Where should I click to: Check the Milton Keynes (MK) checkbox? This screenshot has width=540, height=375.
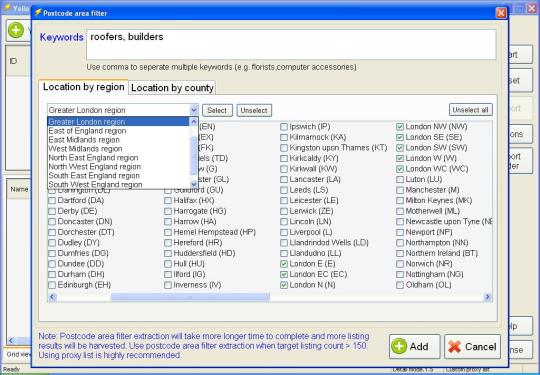[x=400, y=201]
